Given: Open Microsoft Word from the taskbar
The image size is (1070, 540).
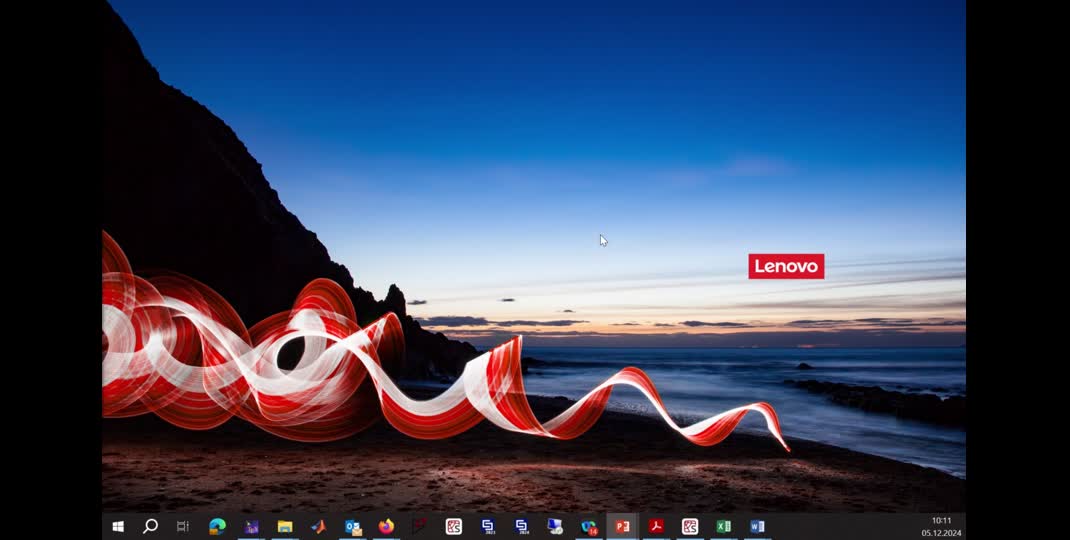Looking at the screenshot, I should (x=757, y=526).
